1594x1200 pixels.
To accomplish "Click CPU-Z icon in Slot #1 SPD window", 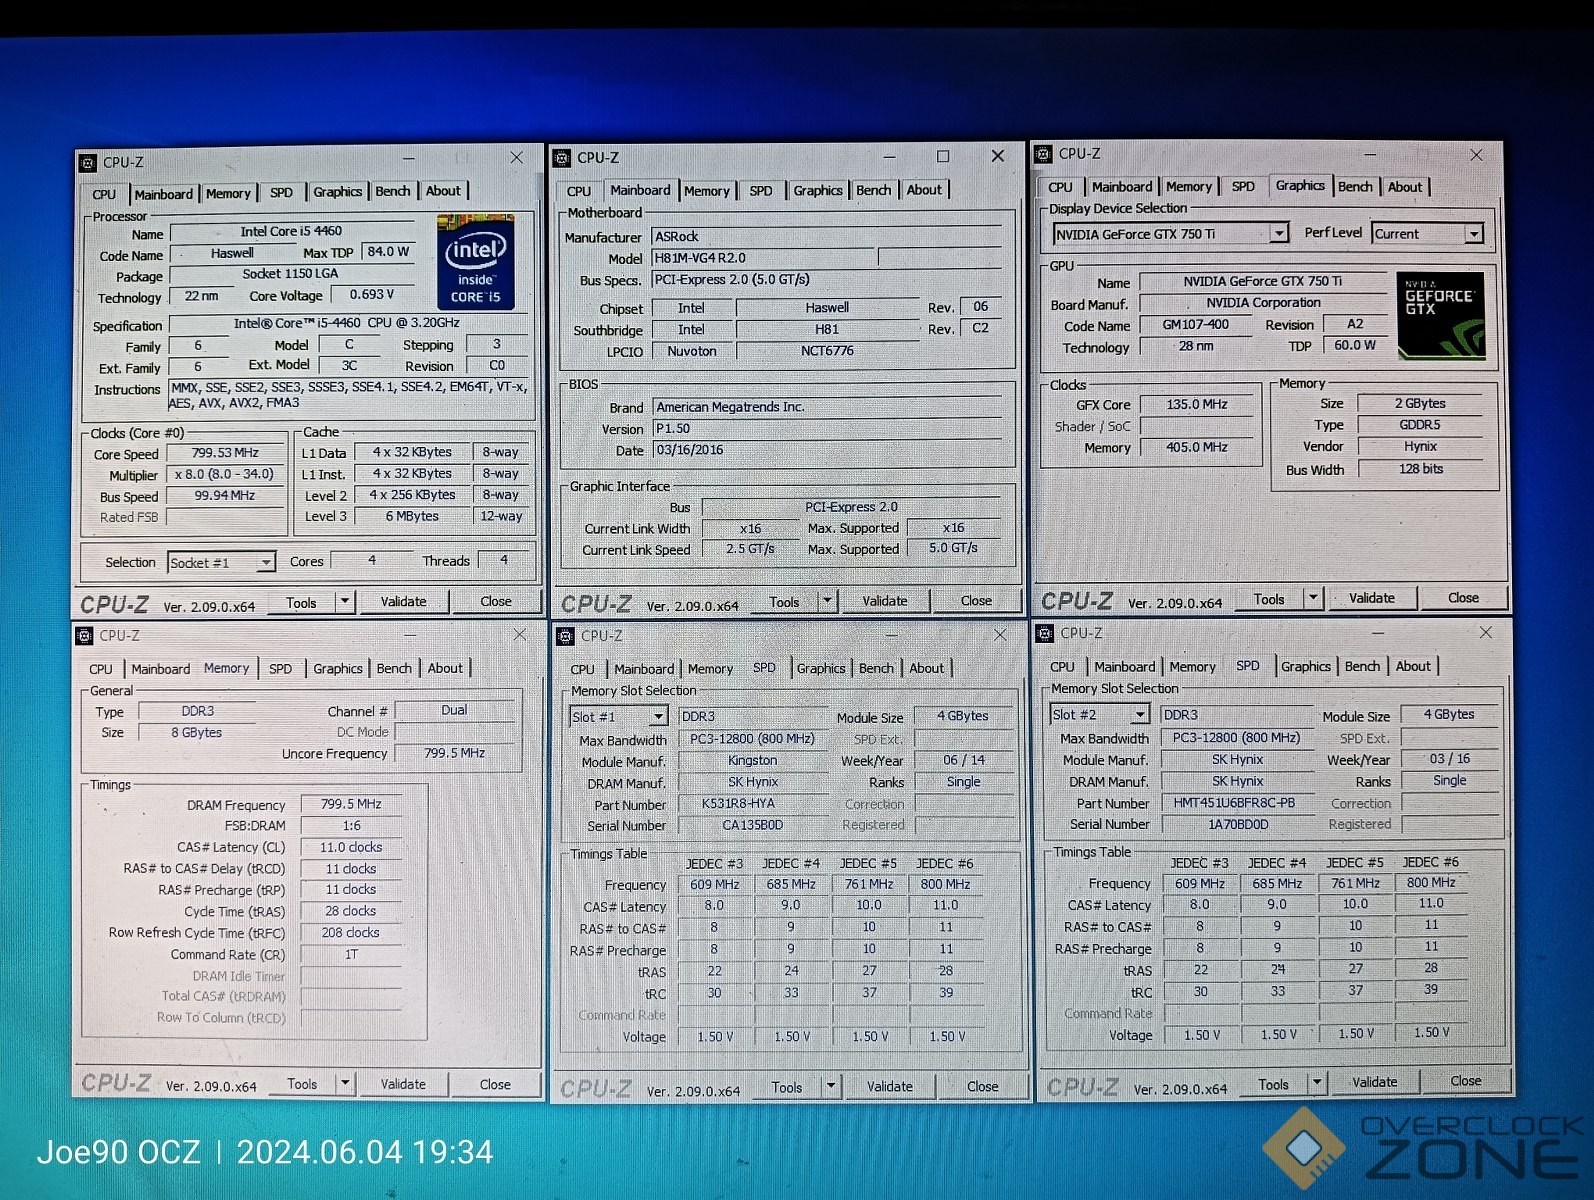I will tap(566, 636).
